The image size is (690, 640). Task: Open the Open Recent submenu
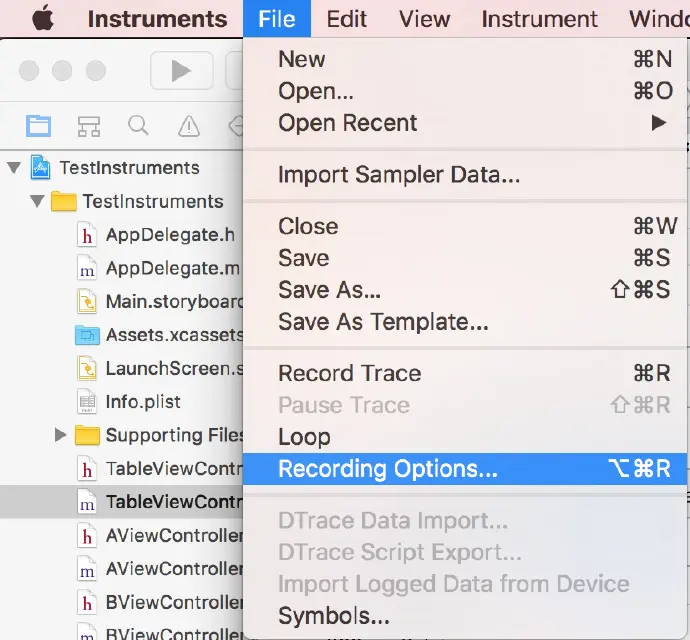pyautogui.click(x=347, y=123)
